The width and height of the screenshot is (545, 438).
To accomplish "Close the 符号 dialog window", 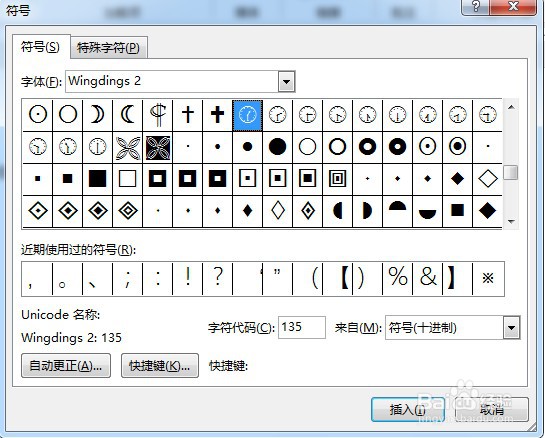I will point(513,7).
